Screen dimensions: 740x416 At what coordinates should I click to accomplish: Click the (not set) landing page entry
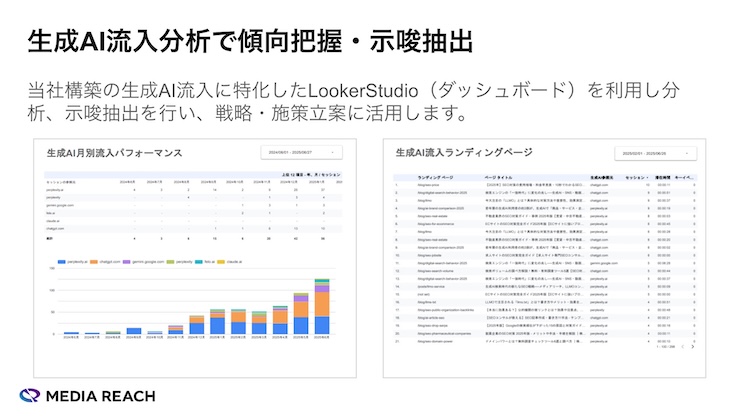pyautogui.click(x=423, y=294)
